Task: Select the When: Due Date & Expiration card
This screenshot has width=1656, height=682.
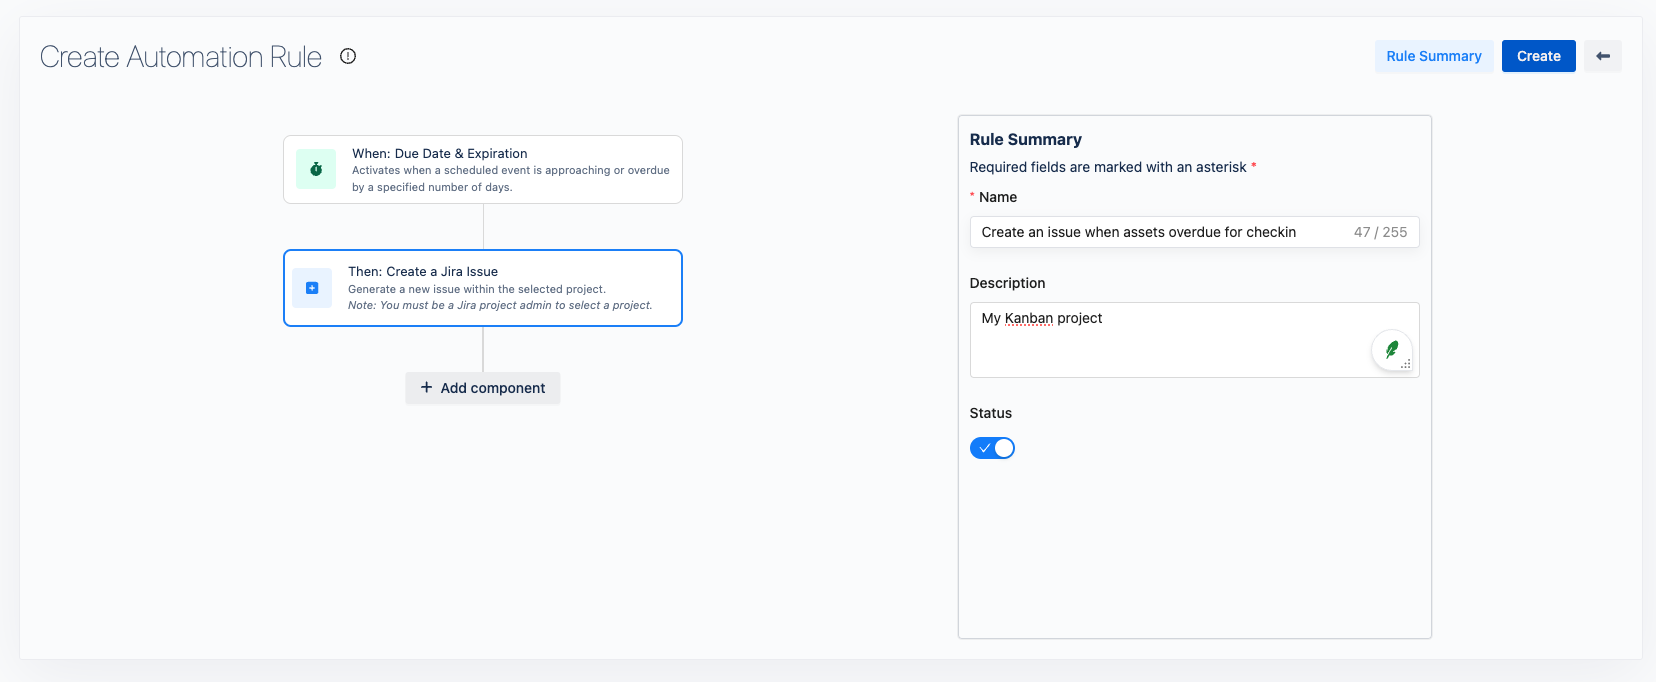Action: coord(510,170)
